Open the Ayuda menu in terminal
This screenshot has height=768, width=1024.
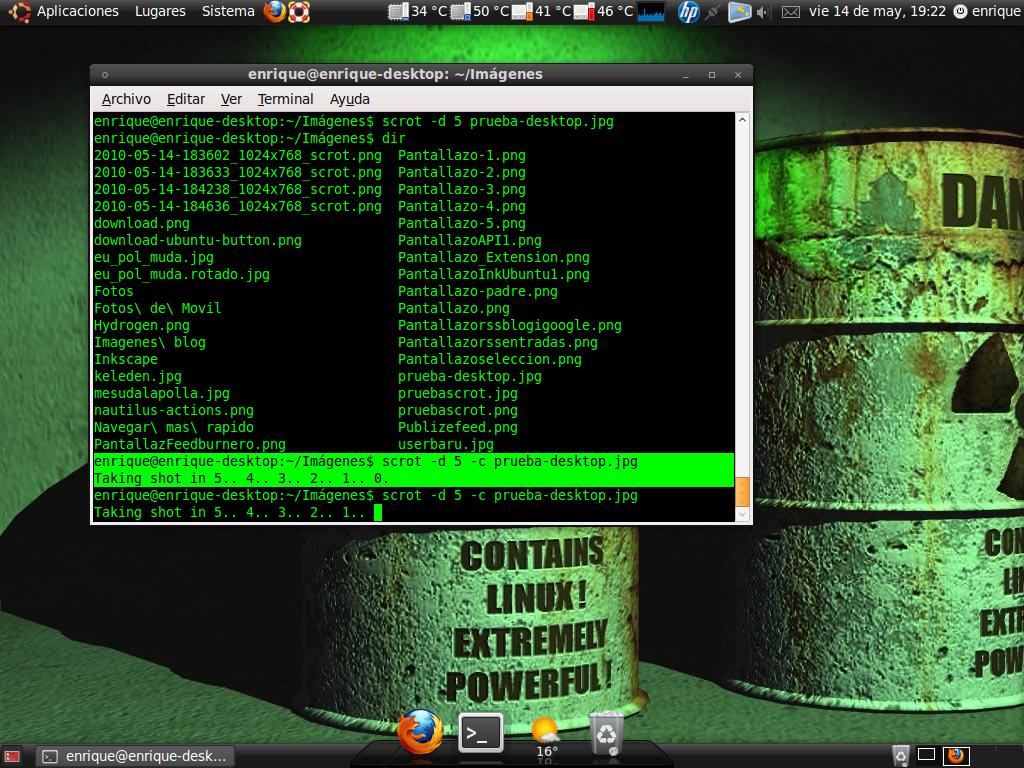pos(349,99)
